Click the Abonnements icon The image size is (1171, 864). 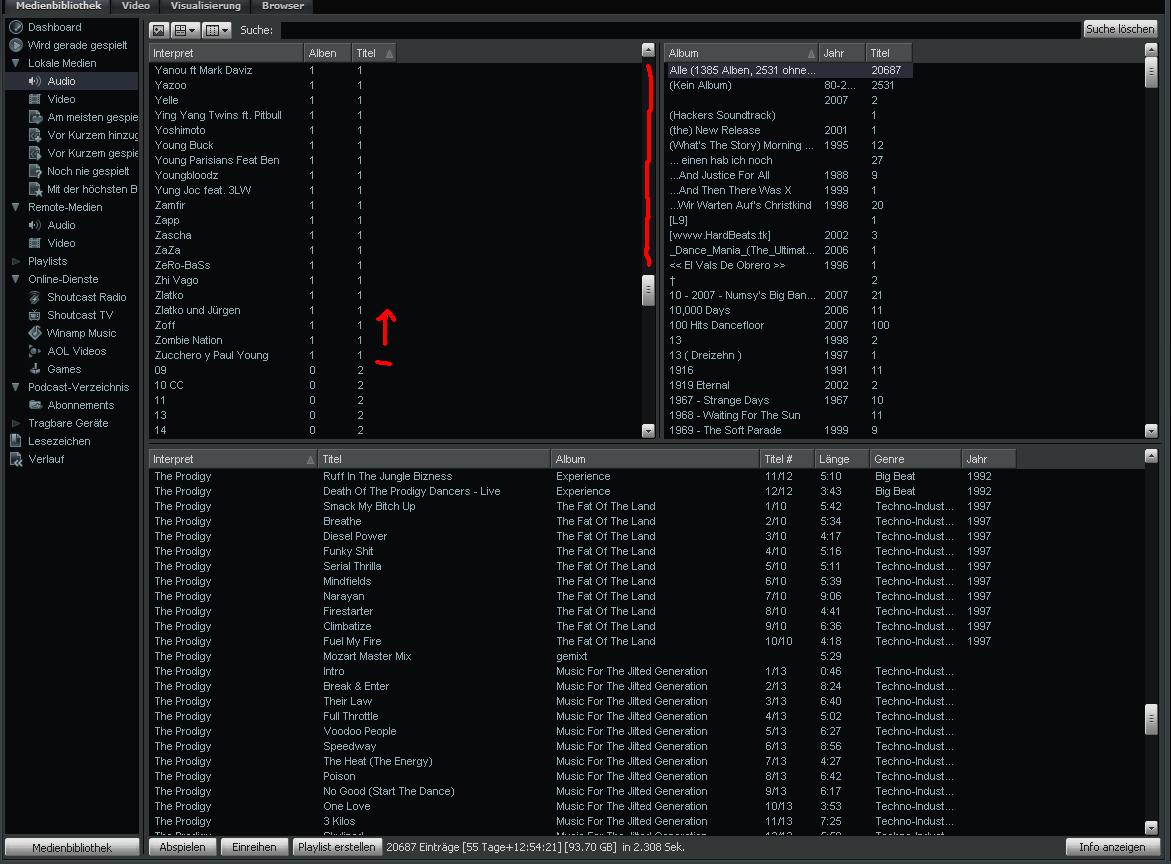34,405
